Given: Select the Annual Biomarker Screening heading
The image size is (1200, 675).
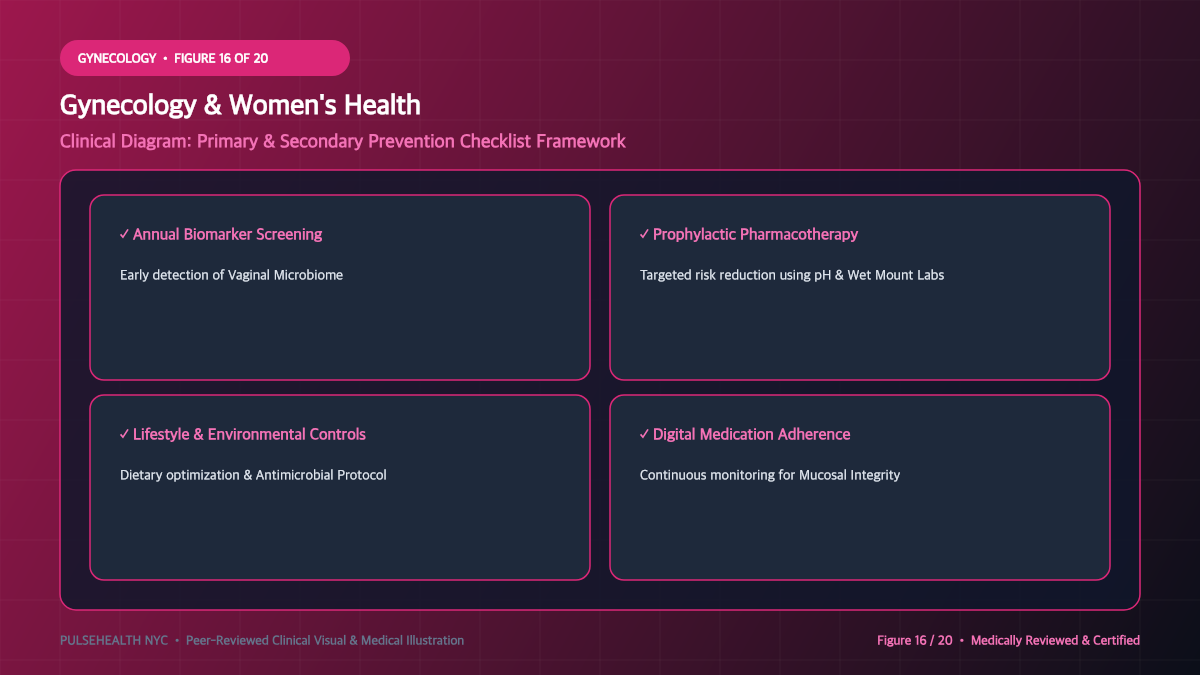Looking at the screenshot, I should [x=221, y=234].
